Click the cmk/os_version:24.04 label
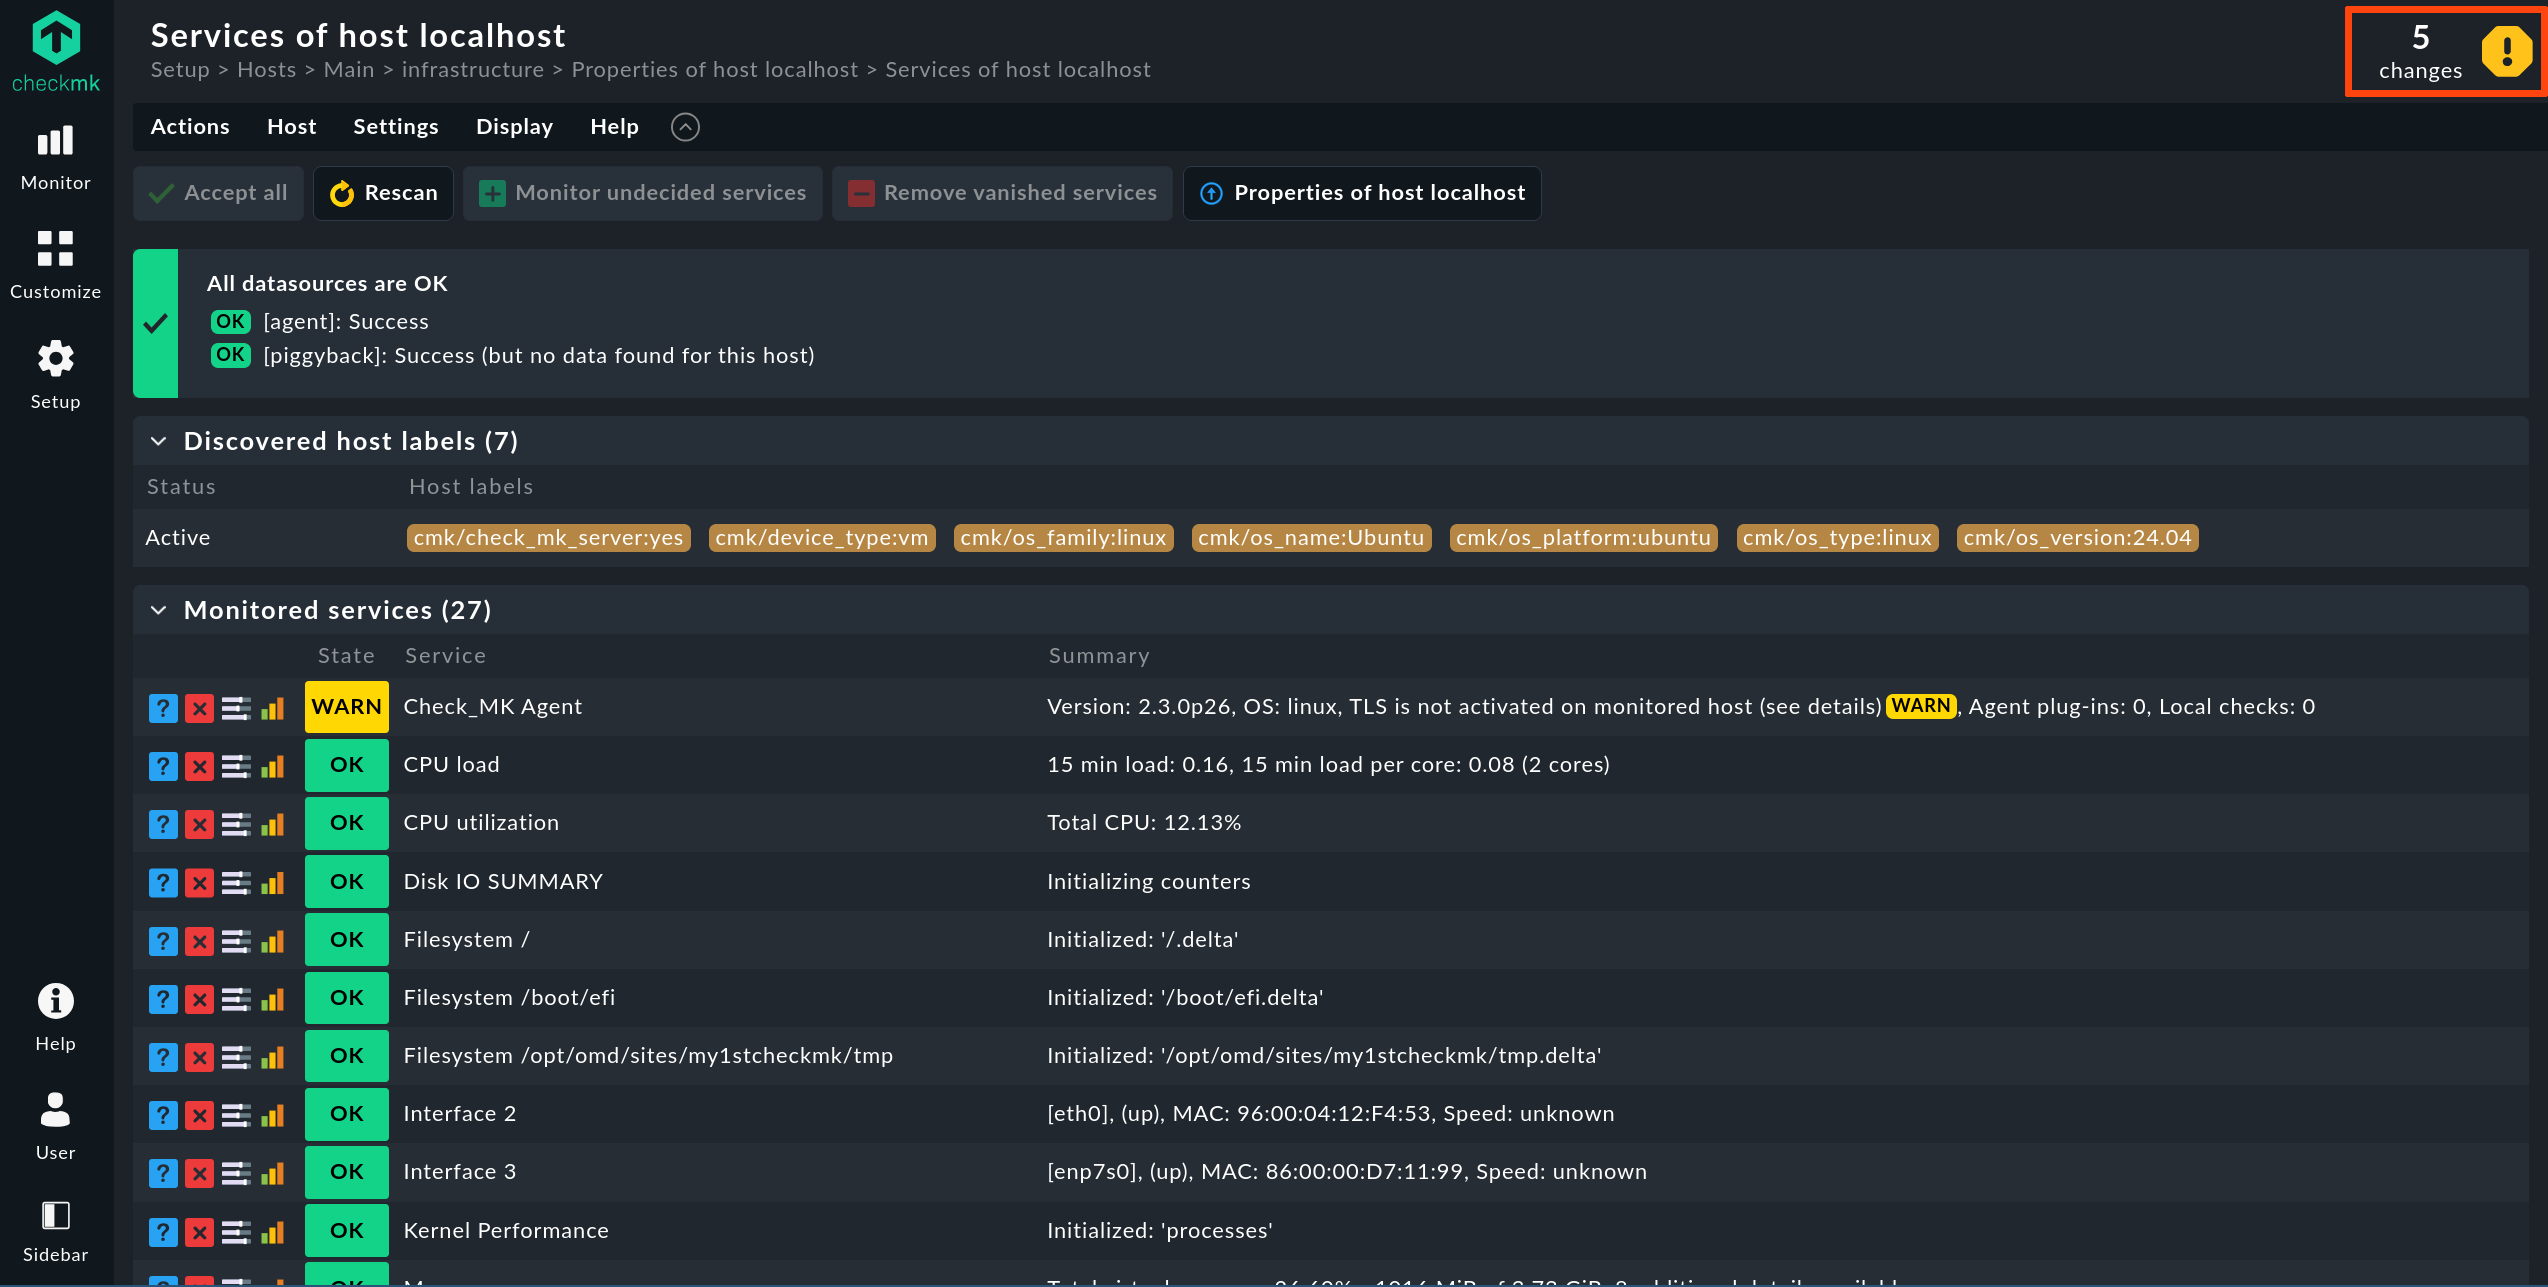2548x1287 pixels. [x=2077, y=538]
